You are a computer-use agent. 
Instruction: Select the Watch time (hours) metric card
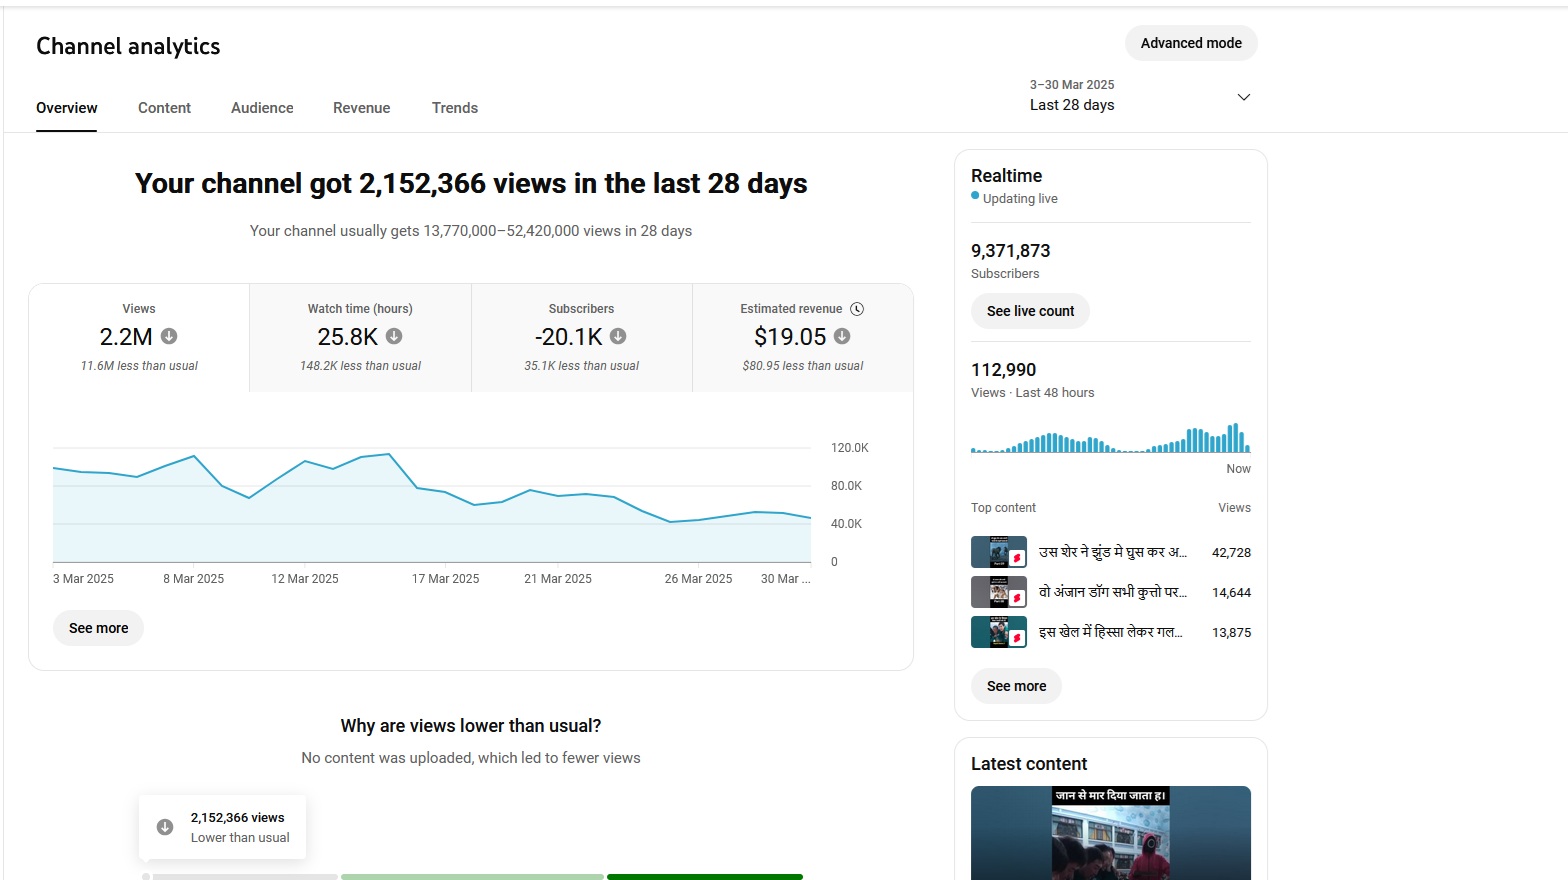click(x=360, y=337)
